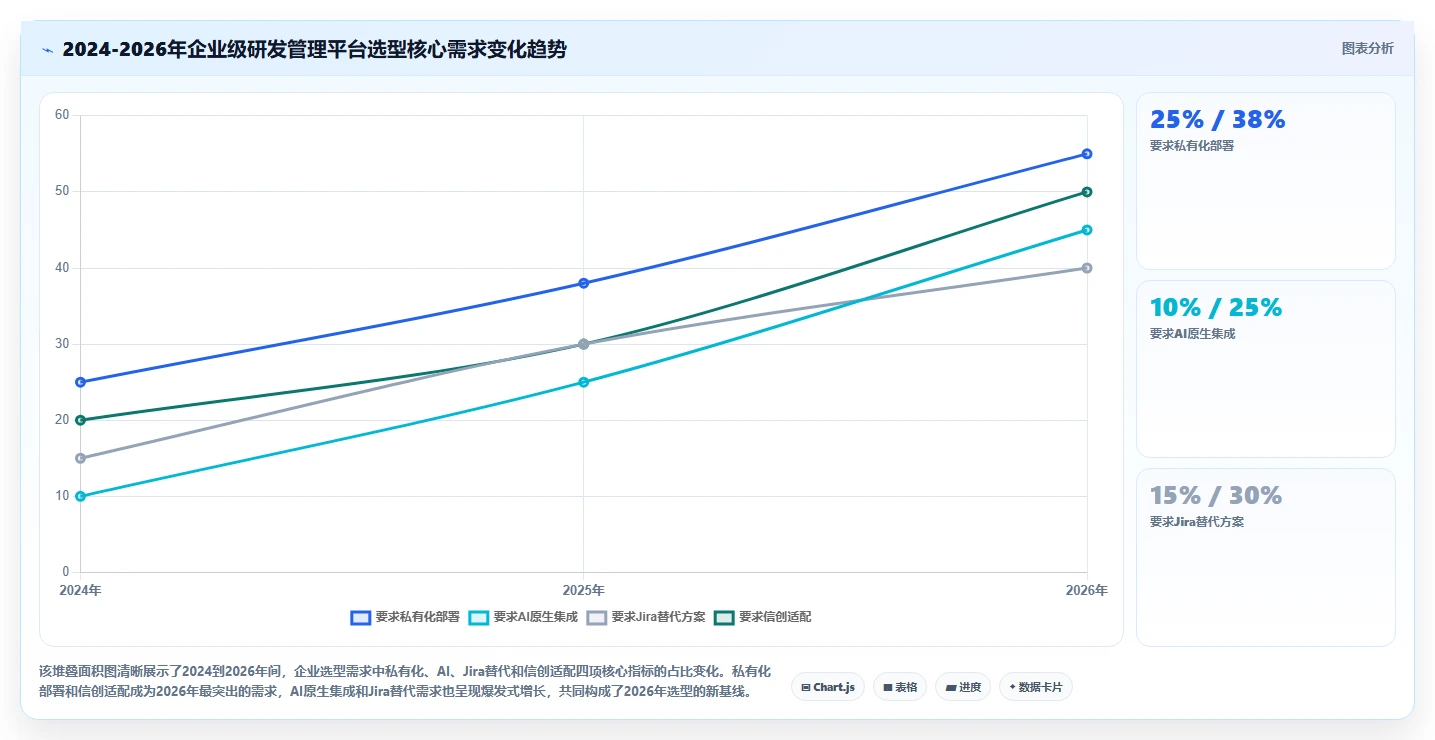Click the 2024 data point of Jira替代方案 at 15

pyautogui.click(x=80, y=458)
